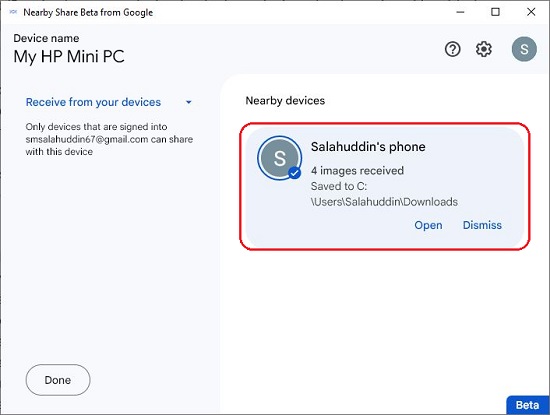Open the account avatar in the header
This screenshot has width=550, height=415.
[x=524, y=49]
